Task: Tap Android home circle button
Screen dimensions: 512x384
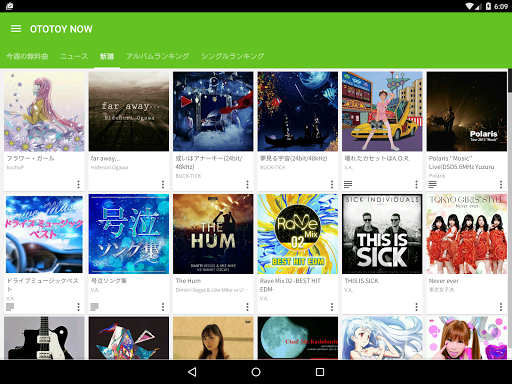Action: coord(256,372)
